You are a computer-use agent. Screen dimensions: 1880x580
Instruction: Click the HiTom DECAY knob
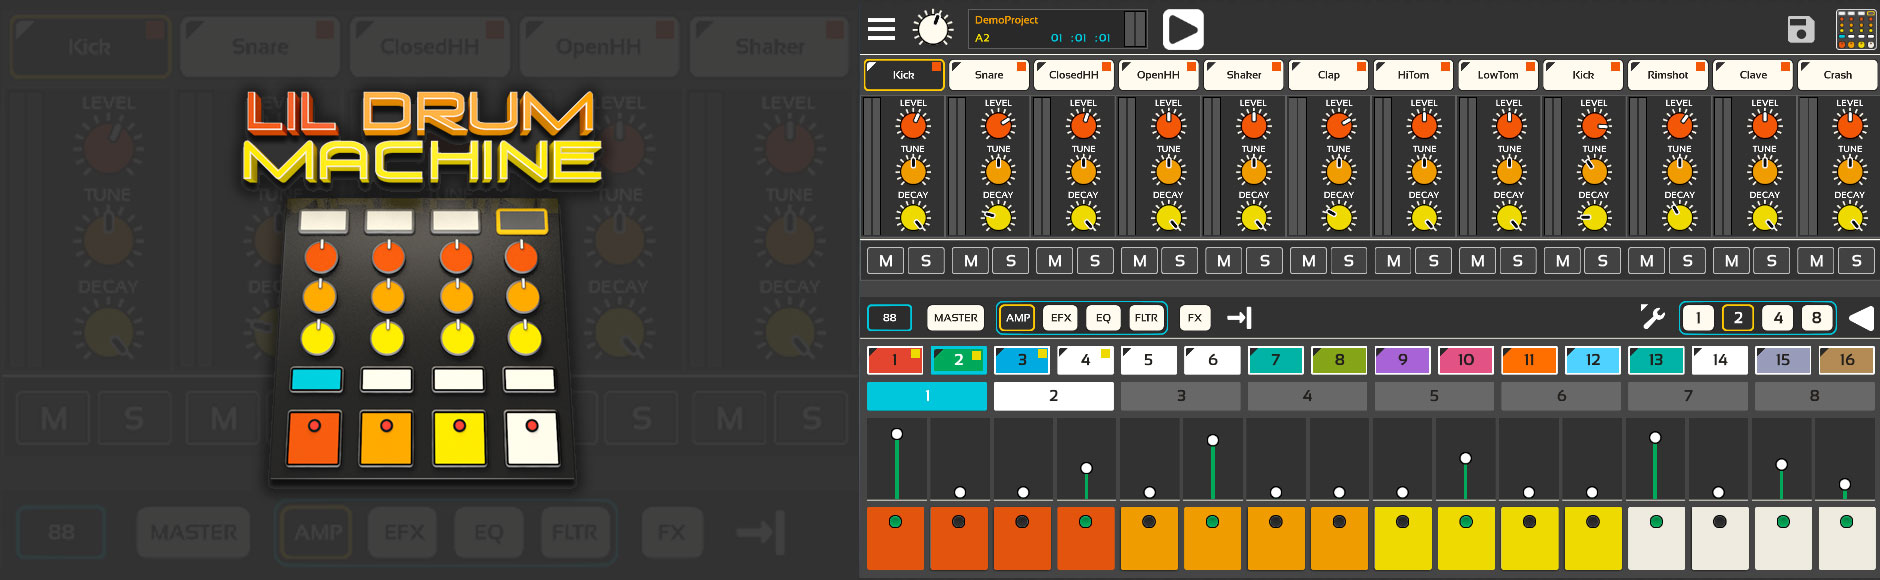(x=1424, y=217)
